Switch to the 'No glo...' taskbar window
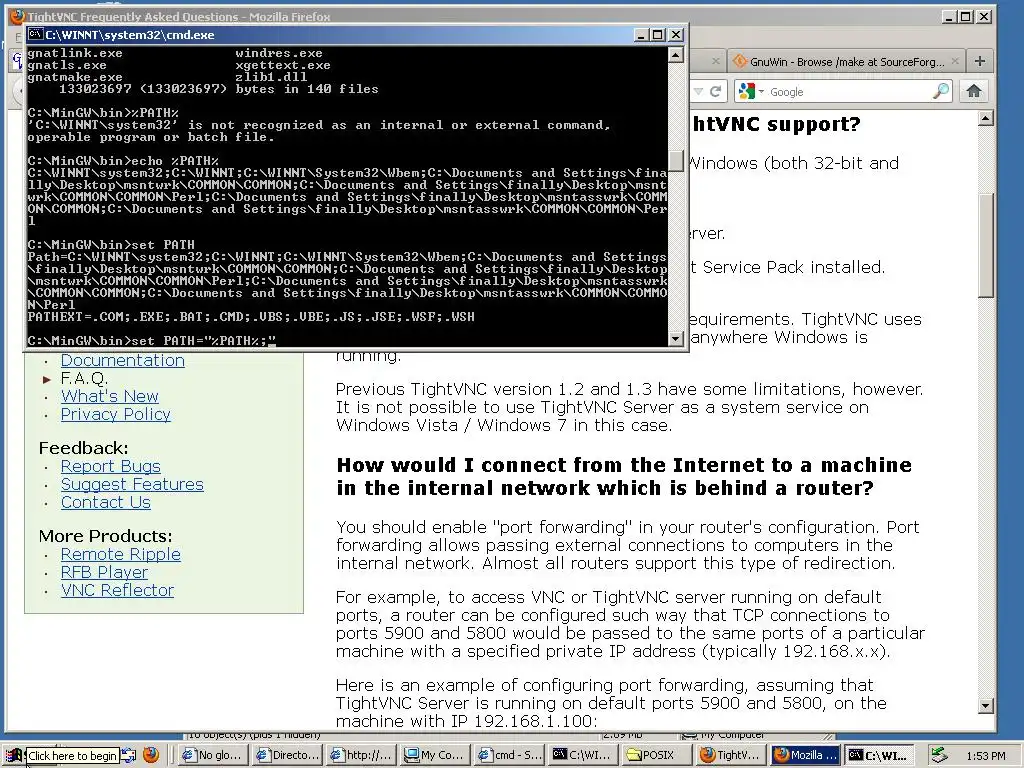The height and width of the screenshot is (768, 1024). [213, 755]
